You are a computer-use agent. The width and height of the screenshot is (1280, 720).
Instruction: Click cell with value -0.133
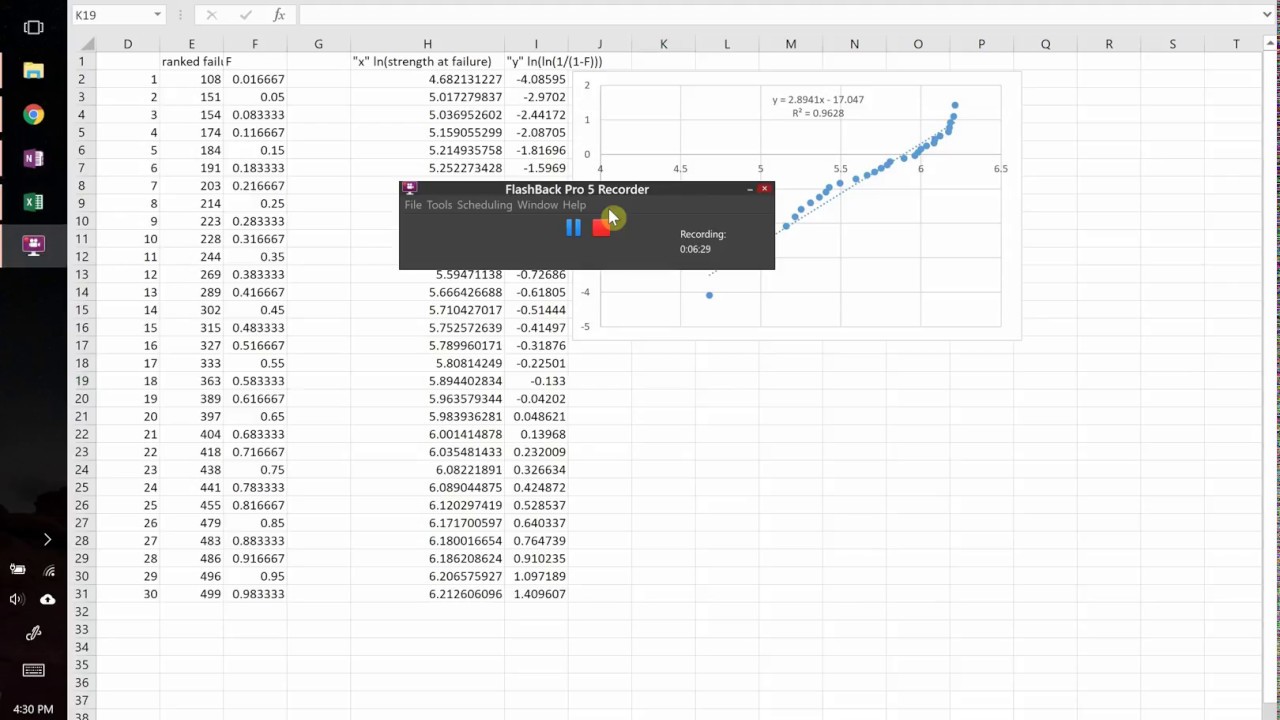click(x=536, y=381)
